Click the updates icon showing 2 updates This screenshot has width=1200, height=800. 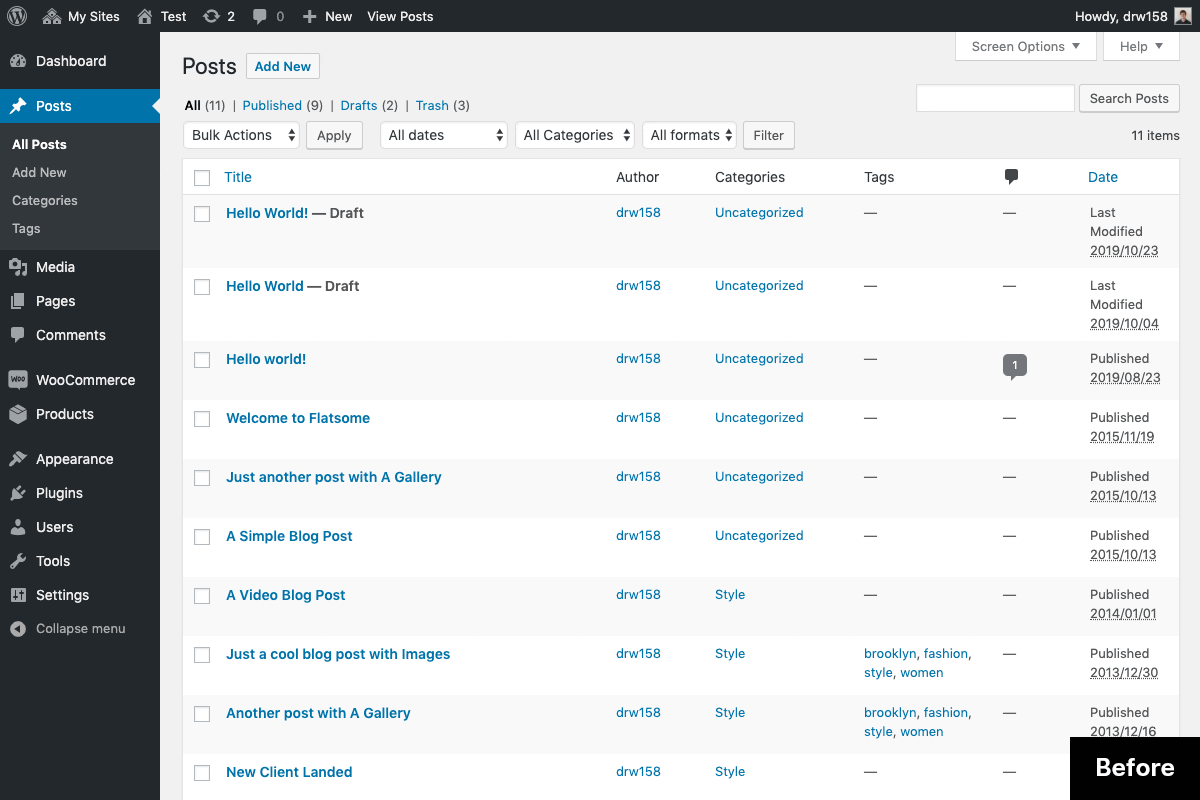pos(218,16)
